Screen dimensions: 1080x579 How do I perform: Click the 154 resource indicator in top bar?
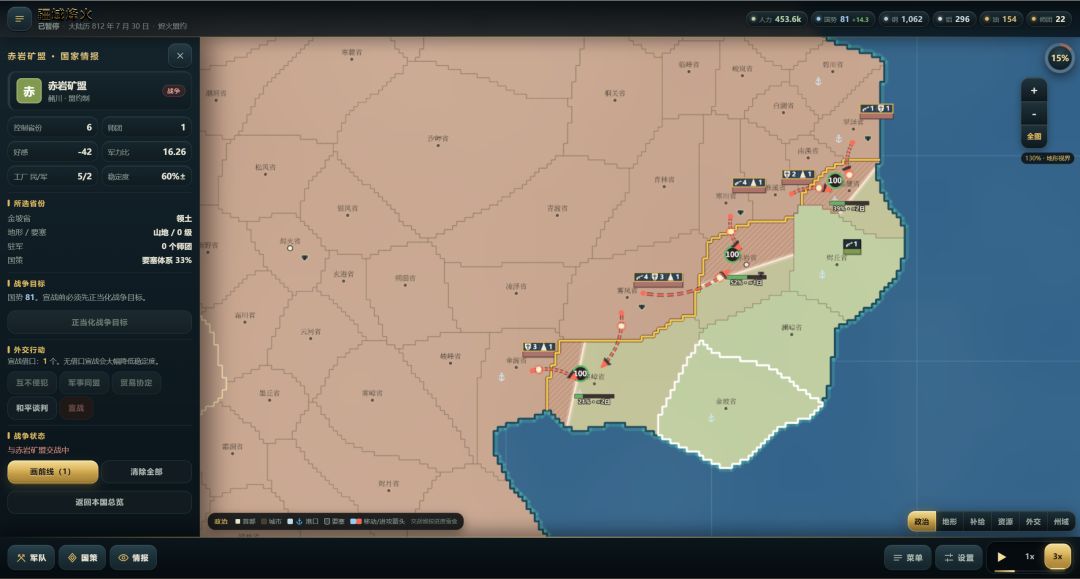click(1000, 19)
